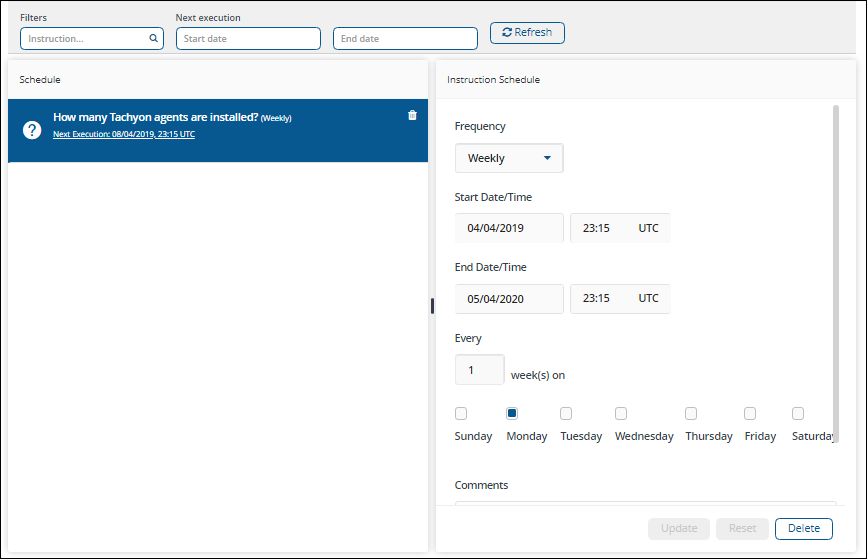Click the search magnifier in Instruction filter
This screenshot has width=867, height=559.
pos(153,39)
